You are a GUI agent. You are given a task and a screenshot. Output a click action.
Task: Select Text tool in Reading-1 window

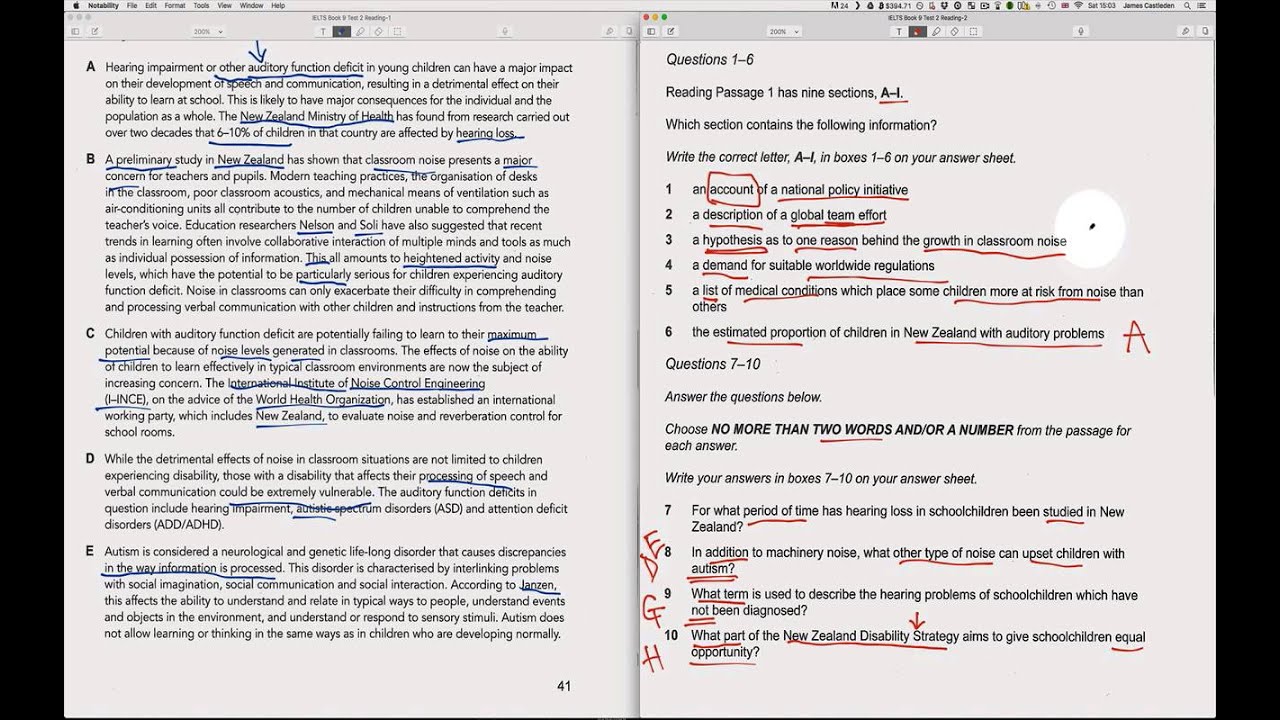(x=323, y=31)
